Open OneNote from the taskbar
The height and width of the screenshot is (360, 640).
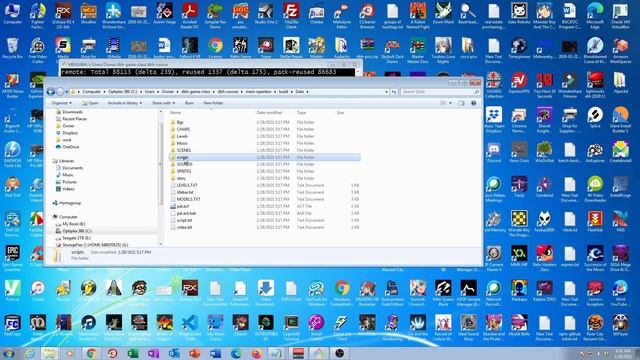click(153, 353)
